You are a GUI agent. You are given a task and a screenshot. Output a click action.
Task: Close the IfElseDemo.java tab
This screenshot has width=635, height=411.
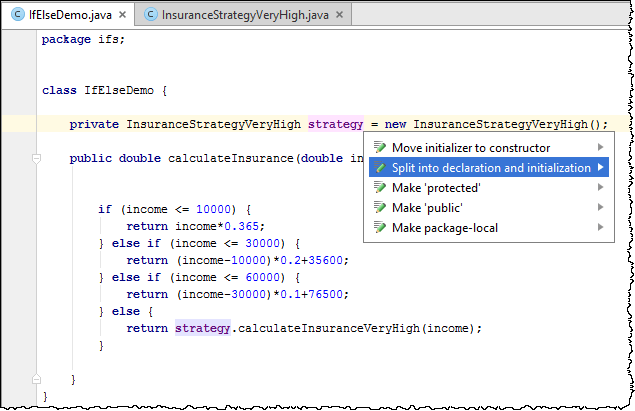[121, 17]
